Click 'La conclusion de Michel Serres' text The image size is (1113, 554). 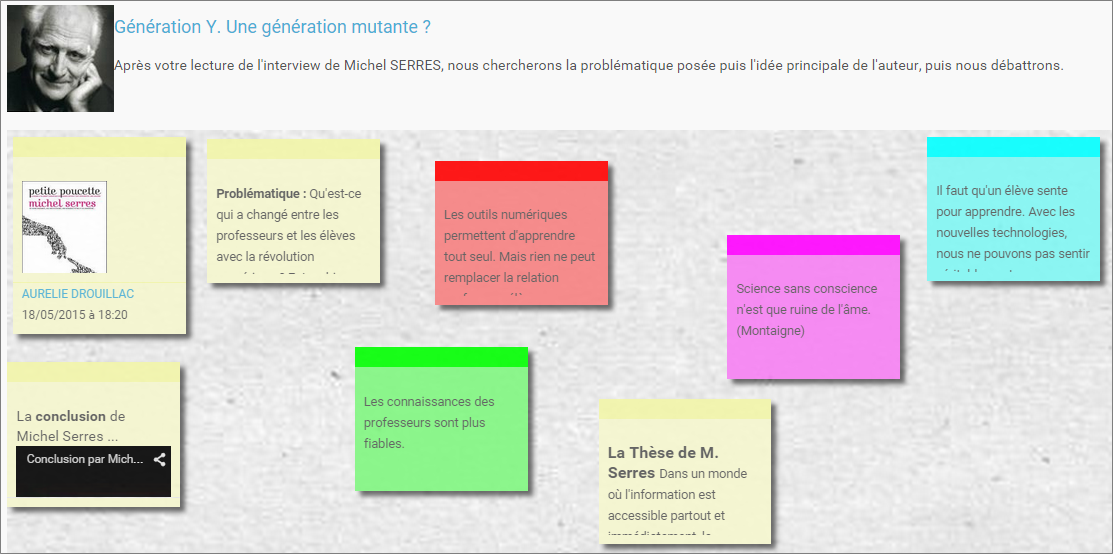tap(71, 426)
